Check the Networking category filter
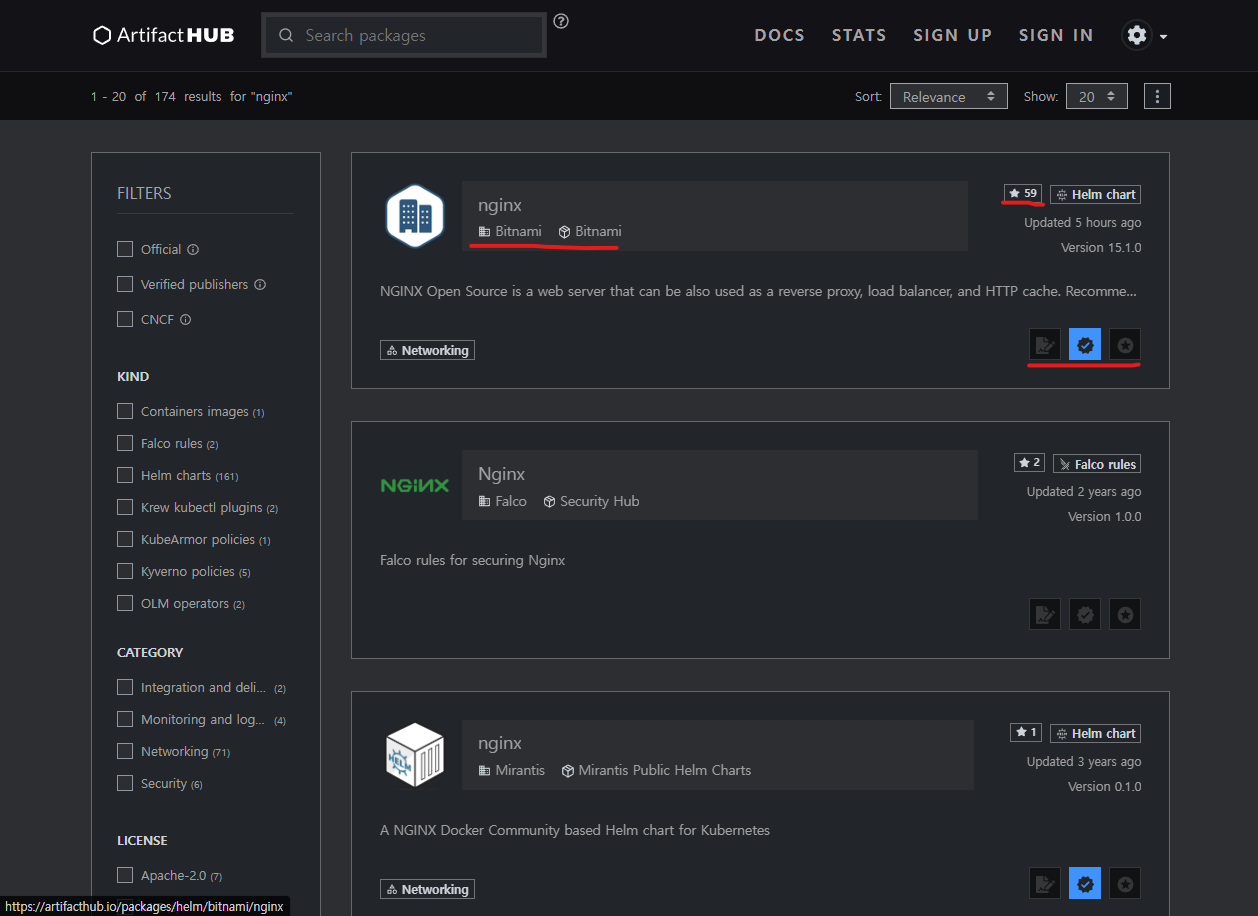 click(125, 751)
